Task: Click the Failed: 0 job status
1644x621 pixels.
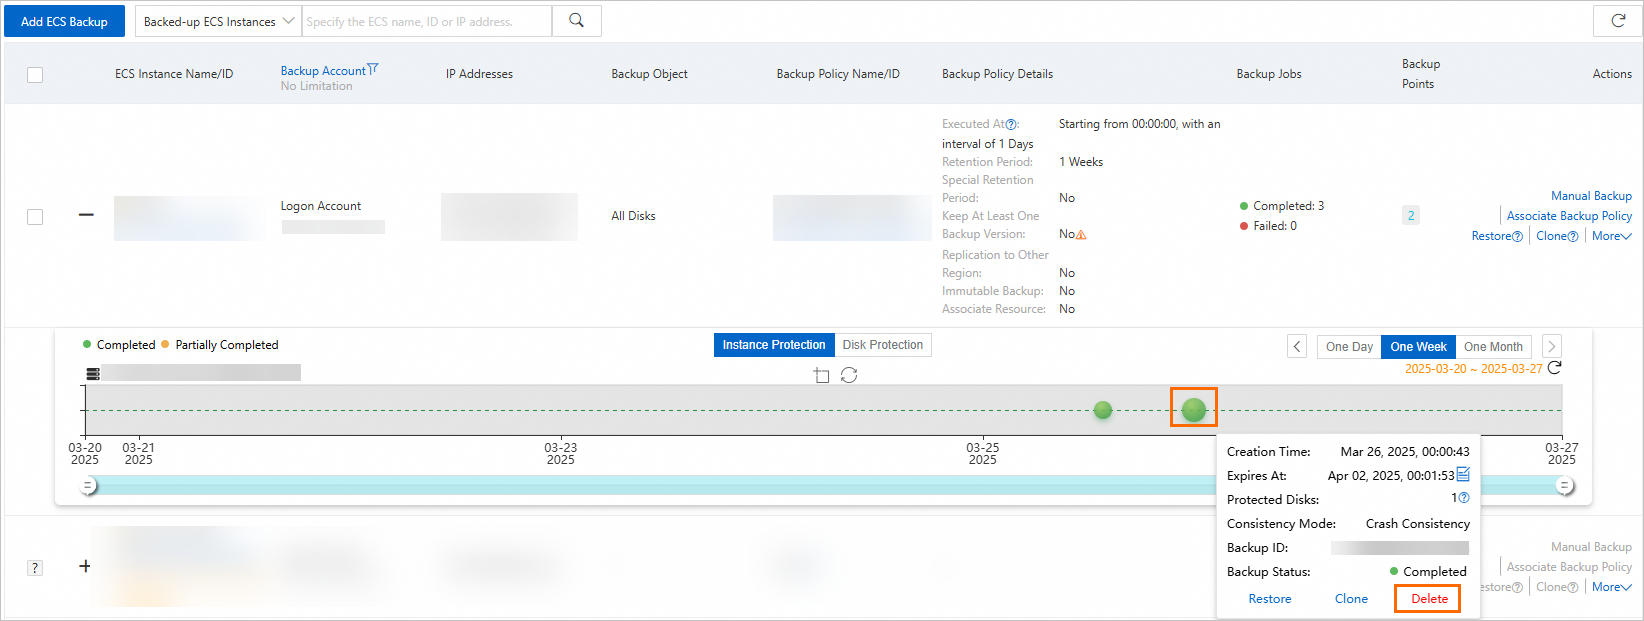Action: point(1268,226)
